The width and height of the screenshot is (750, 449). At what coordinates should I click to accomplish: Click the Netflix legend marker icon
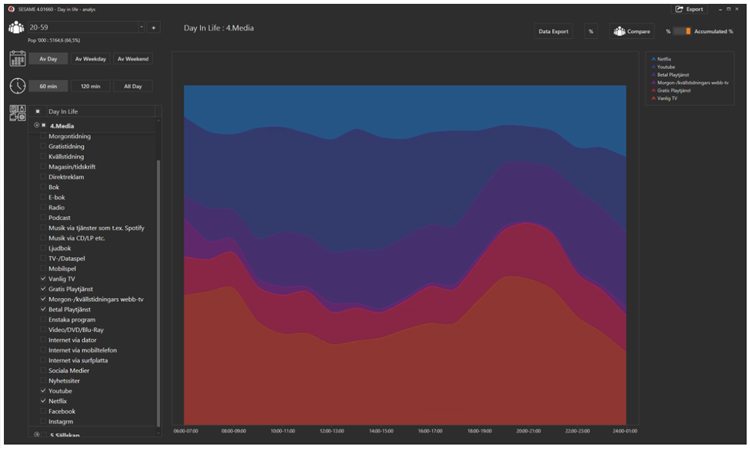coord(654,59)
